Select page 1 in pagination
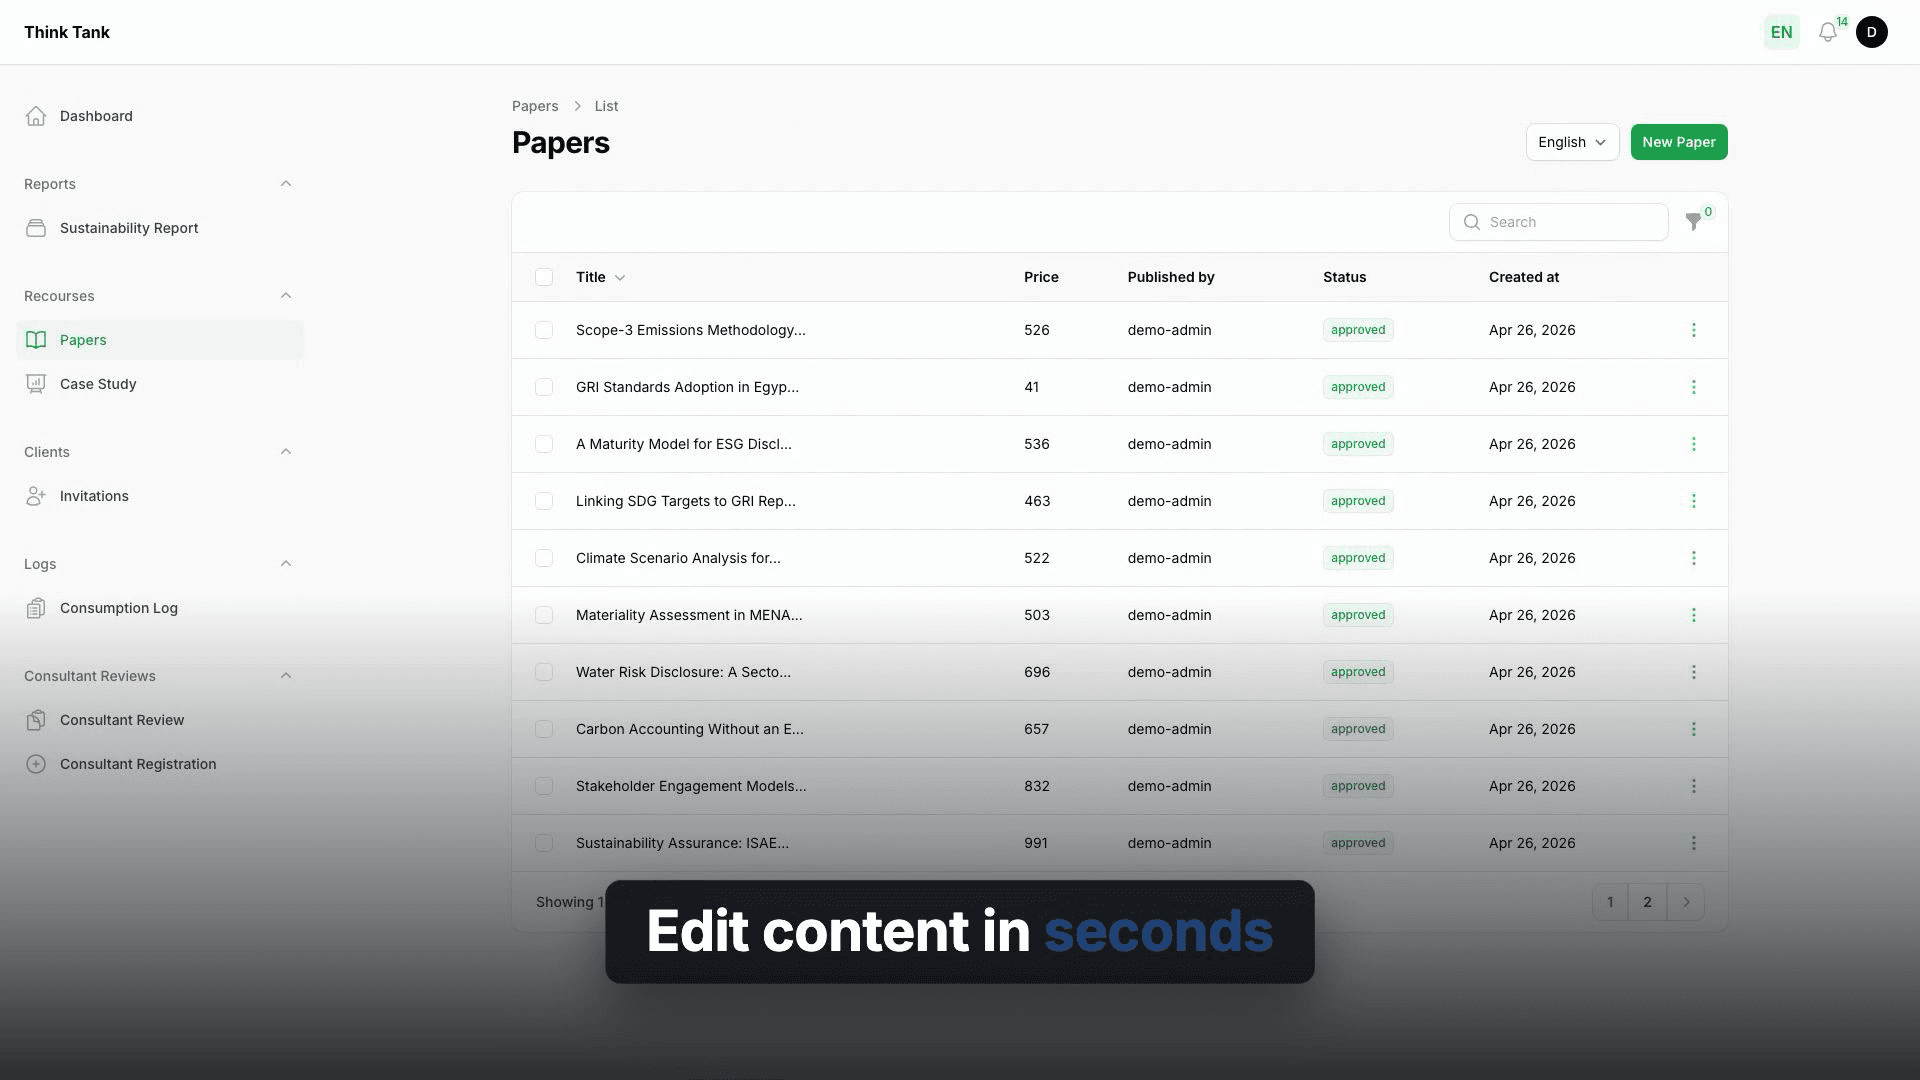This screenshot has height=1080, width=1920. coord(1610,902)
